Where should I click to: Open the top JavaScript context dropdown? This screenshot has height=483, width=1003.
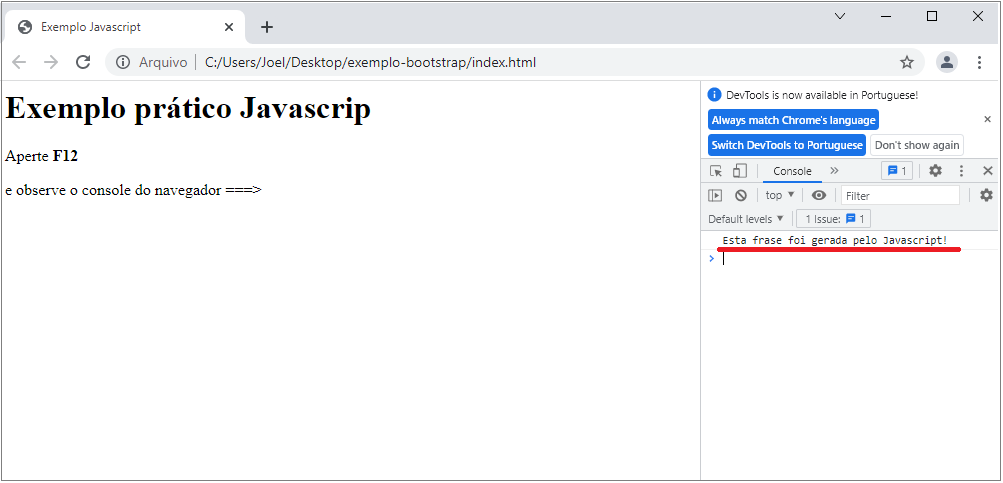pyautogui.click(x=780, y=195)
